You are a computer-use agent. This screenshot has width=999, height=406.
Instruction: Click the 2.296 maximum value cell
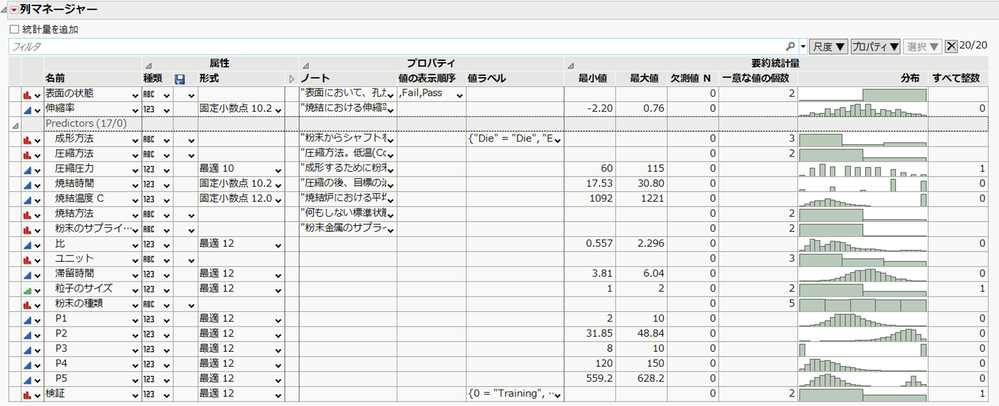(x=642, y=245)
